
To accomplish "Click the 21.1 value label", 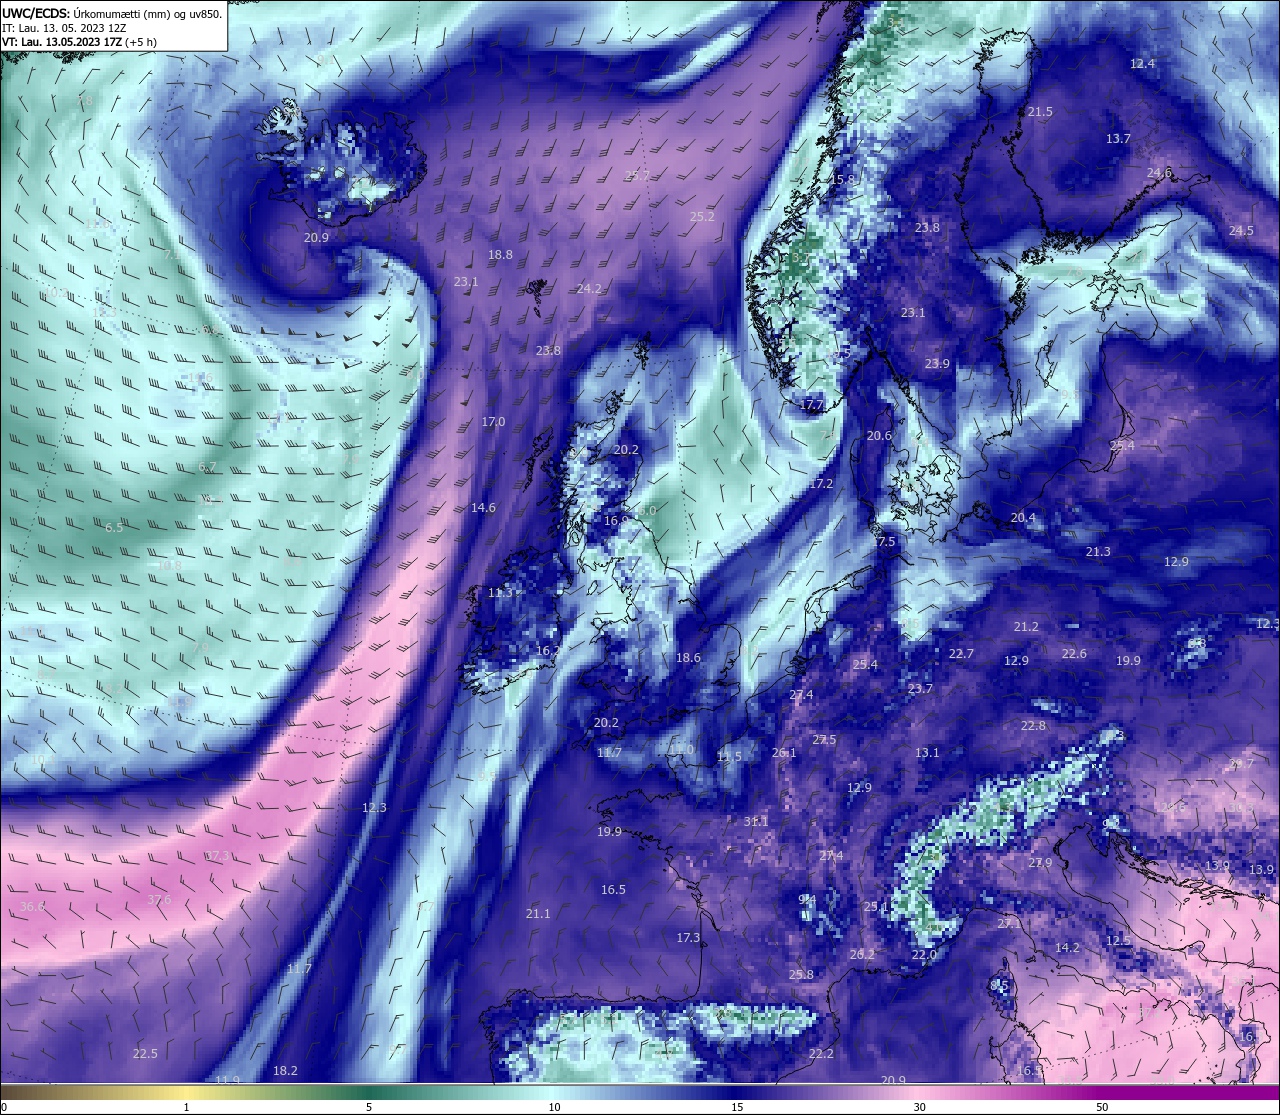I will [538, 913].
